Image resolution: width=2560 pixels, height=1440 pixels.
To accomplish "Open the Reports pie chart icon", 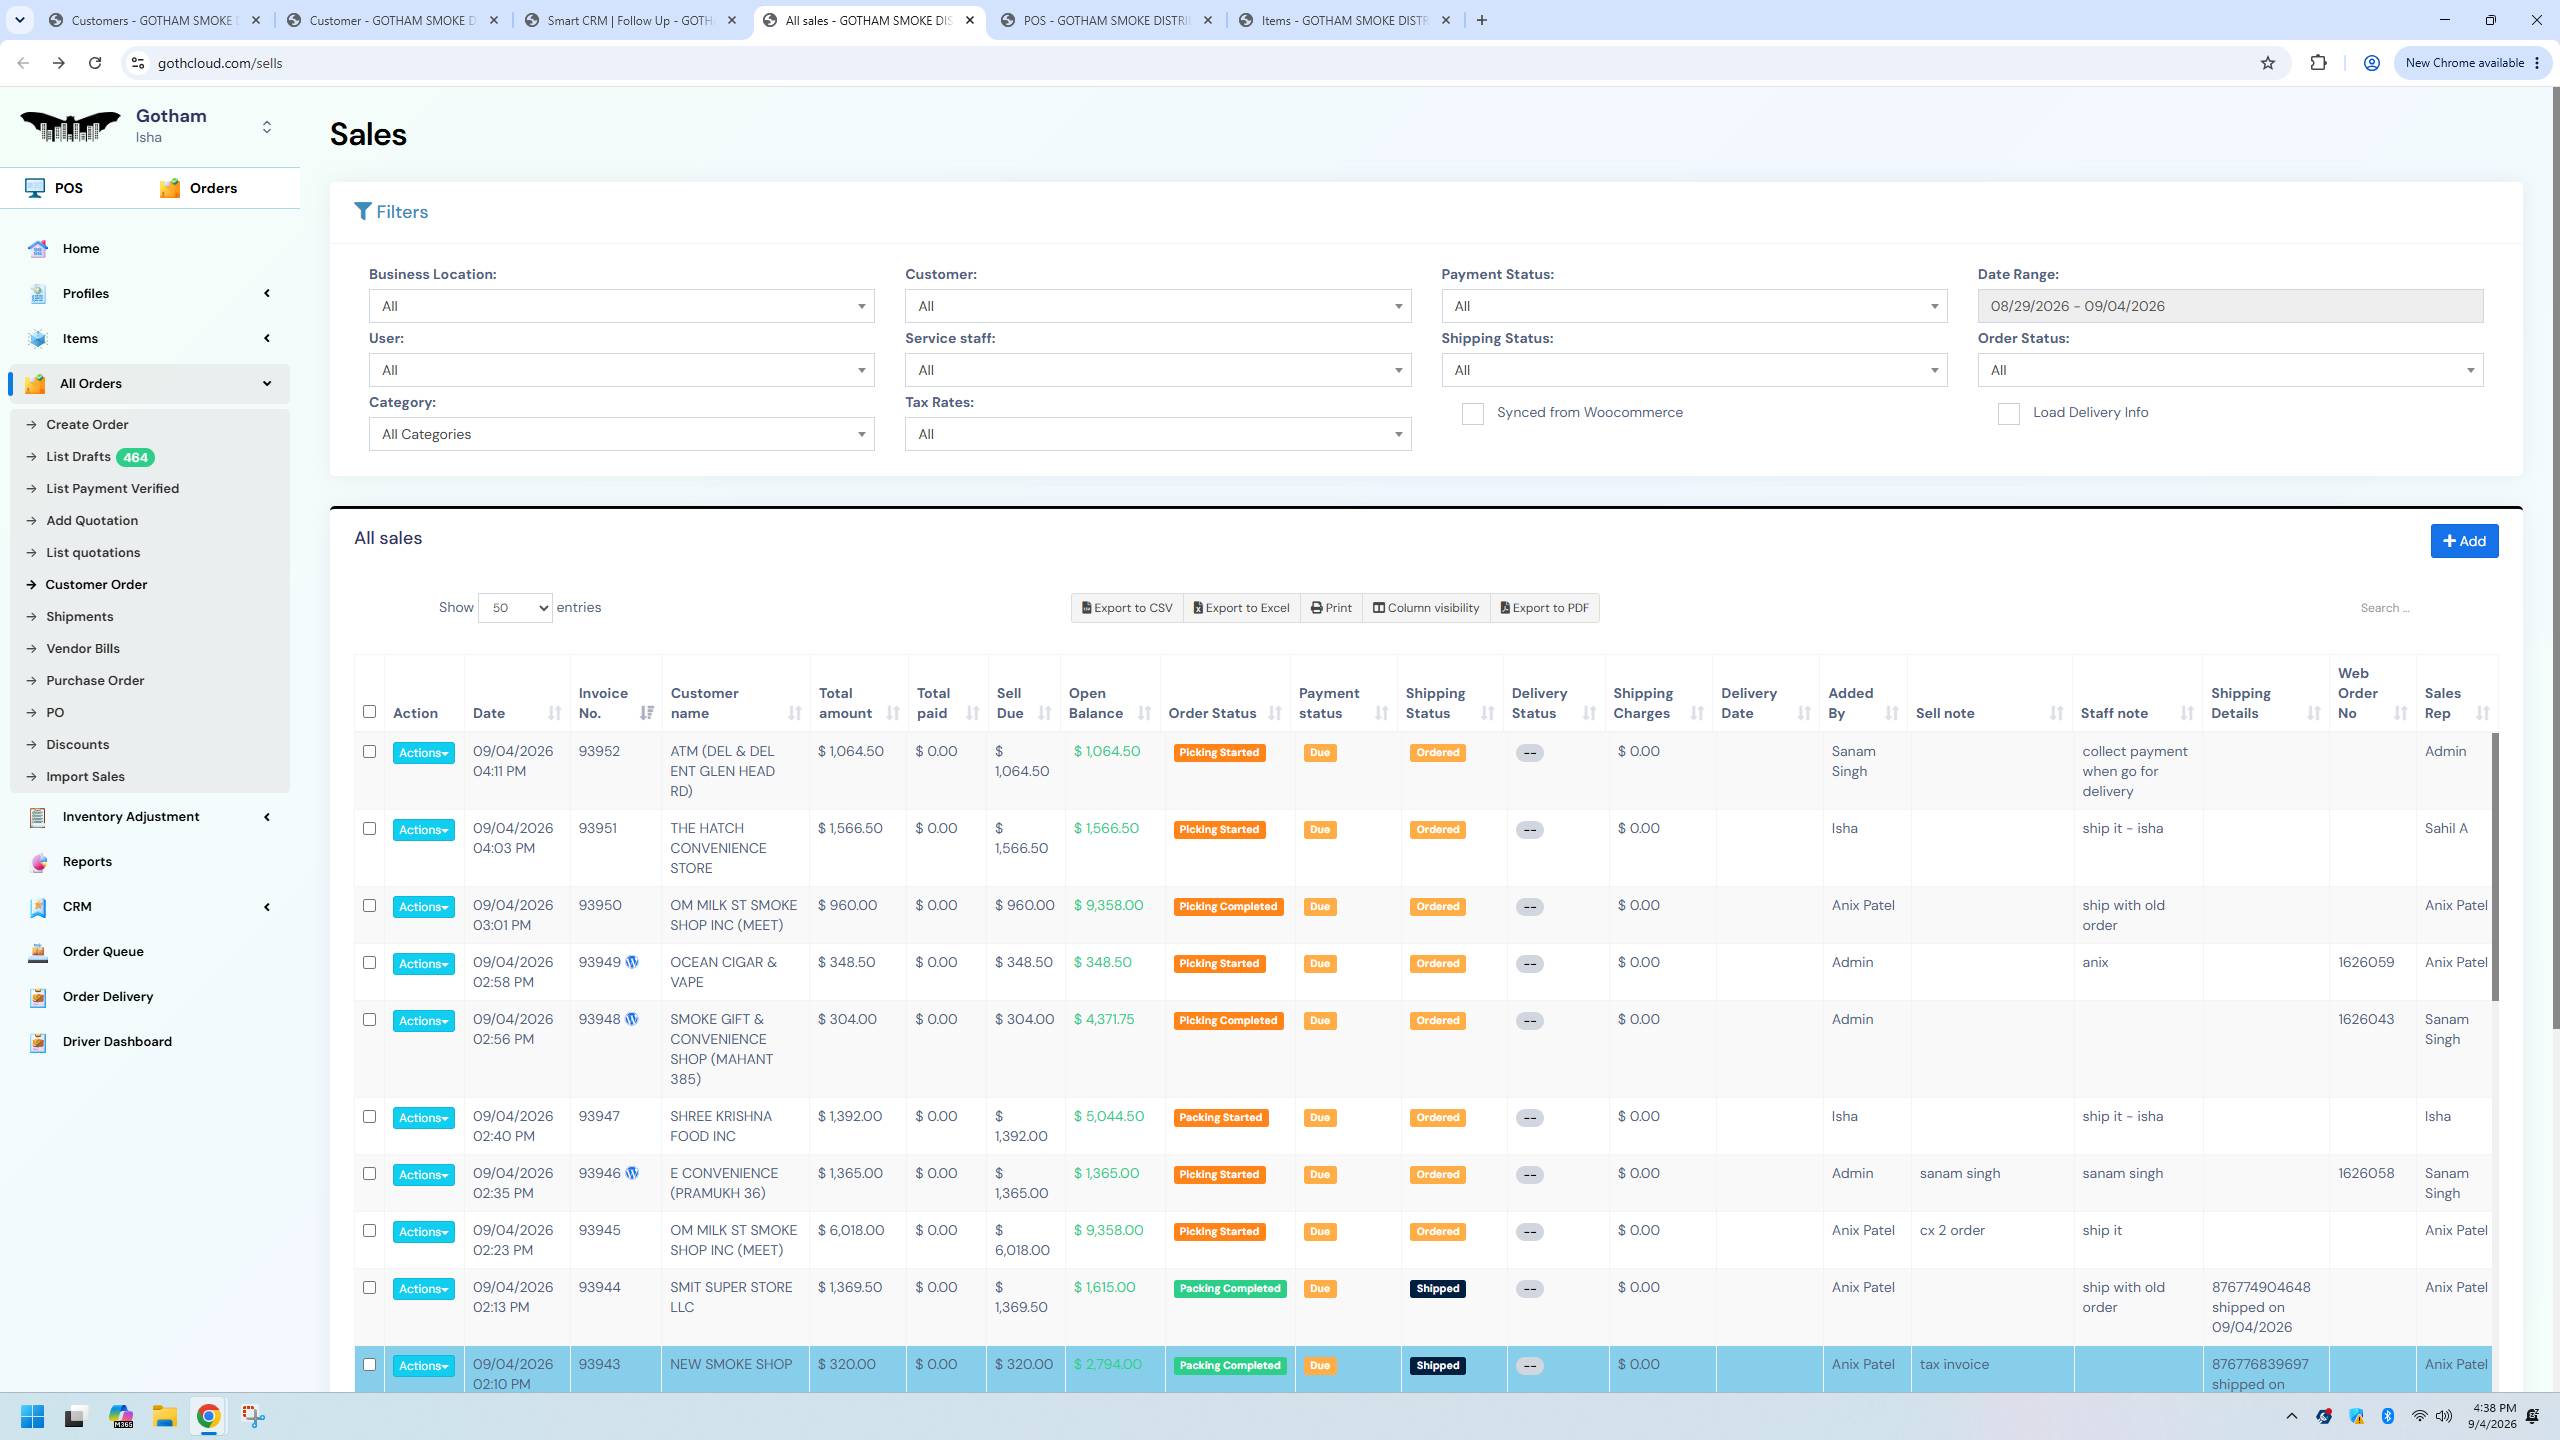I will point(38,862).
